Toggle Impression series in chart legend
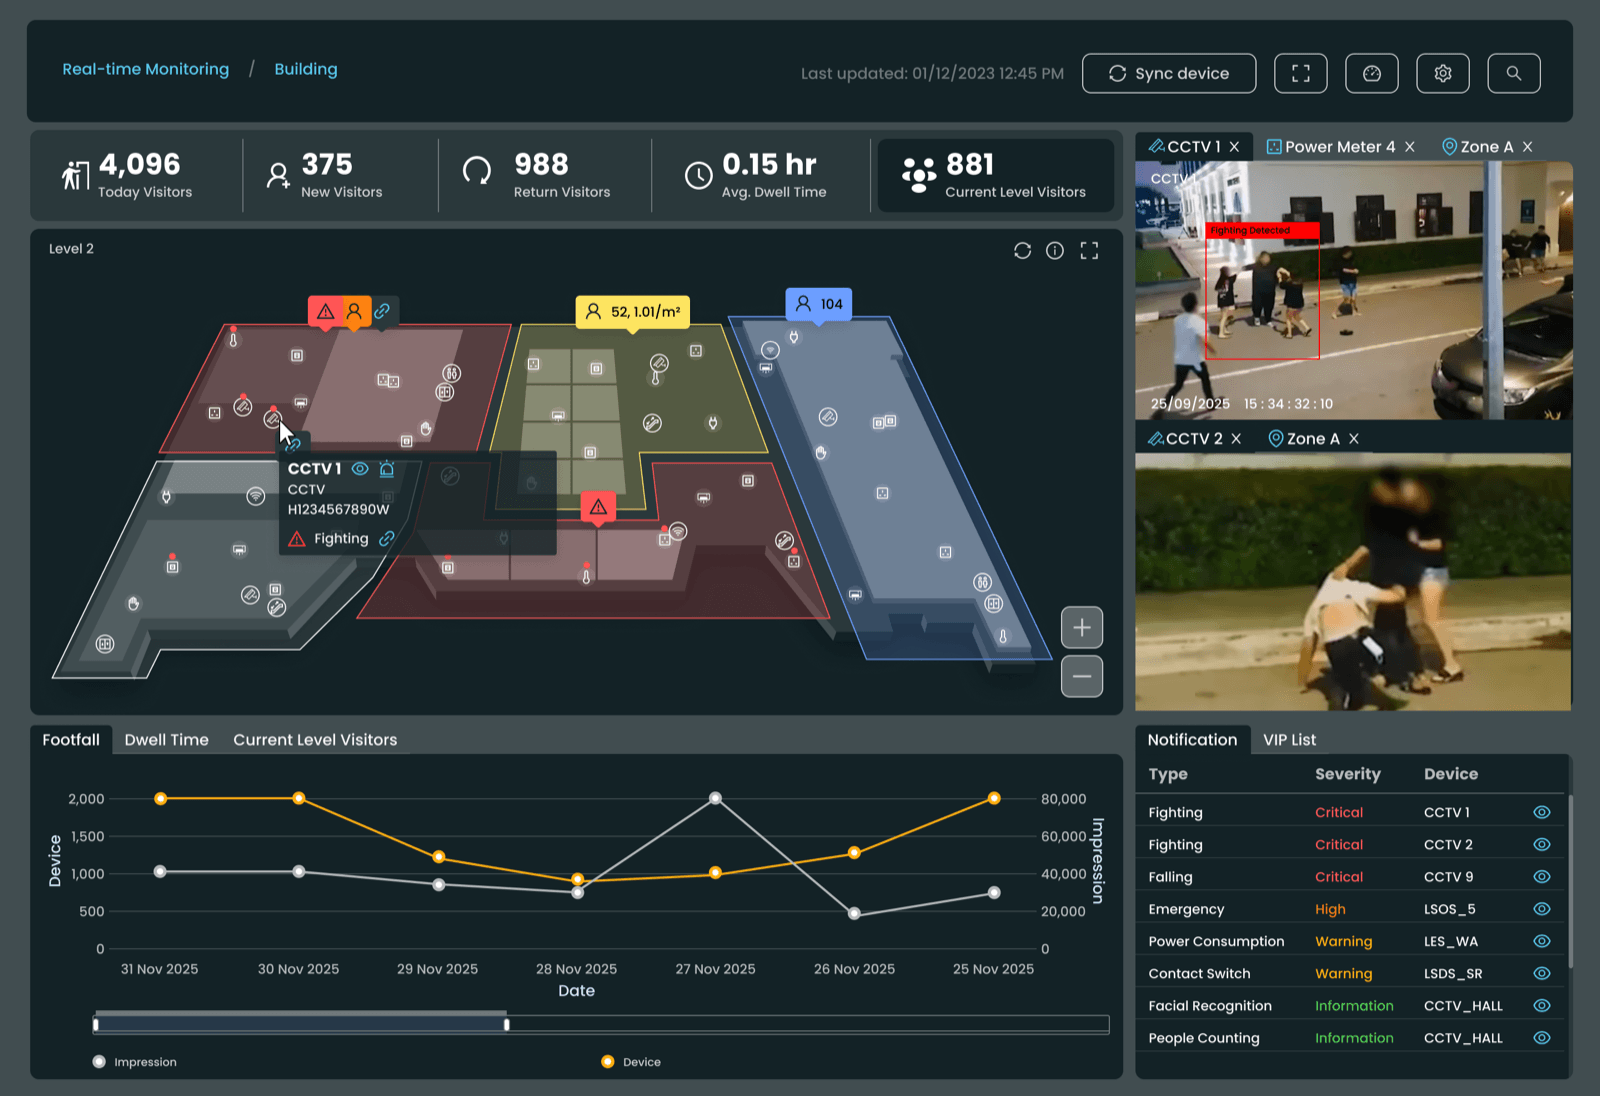This screenshot has width=1600, height=1096. click(134, 1062)
